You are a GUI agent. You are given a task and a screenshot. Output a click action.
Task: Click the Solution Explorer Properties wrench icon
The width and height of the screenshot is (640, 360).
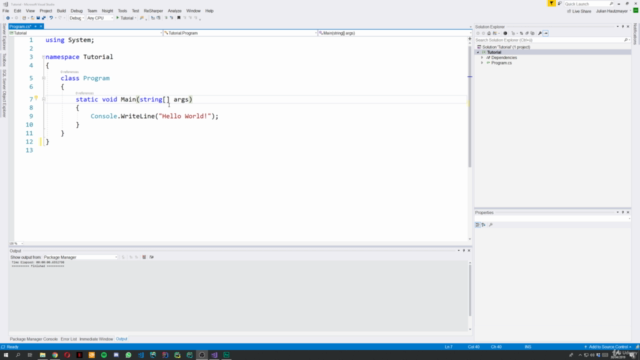click(x=540, y=33)
